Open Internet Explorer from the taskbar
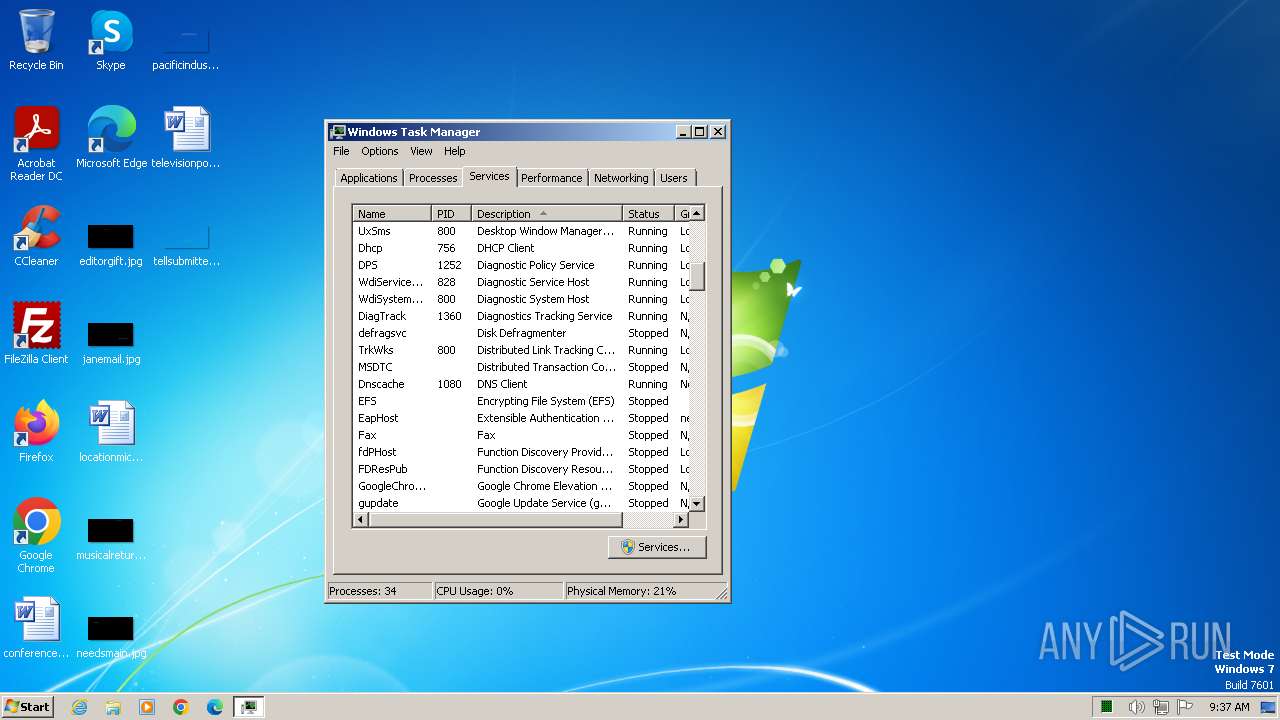 (79, 707)
